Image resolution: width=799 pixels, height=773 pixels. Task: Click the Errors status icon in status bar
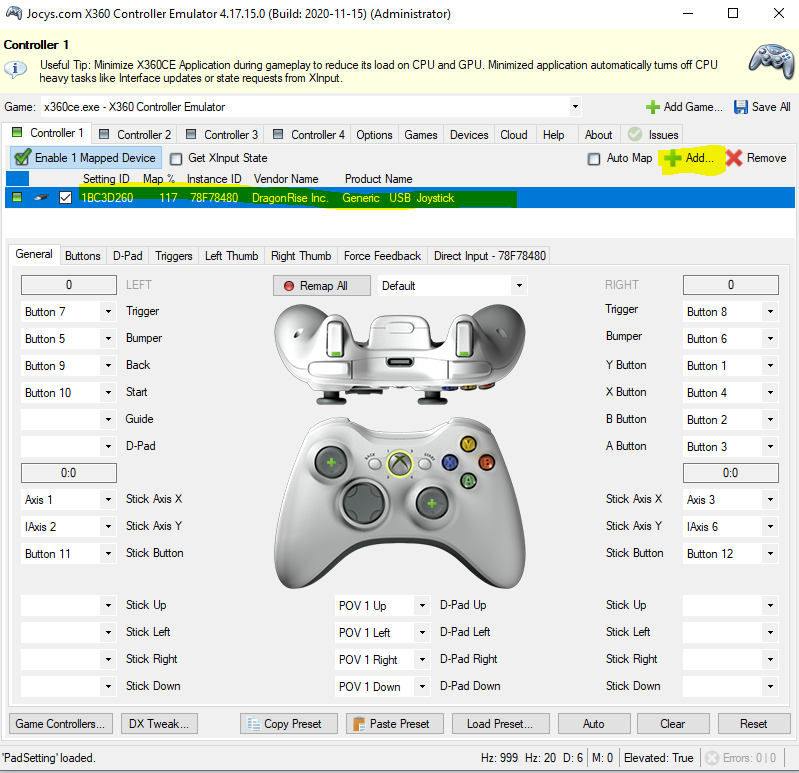pos(712,758)
